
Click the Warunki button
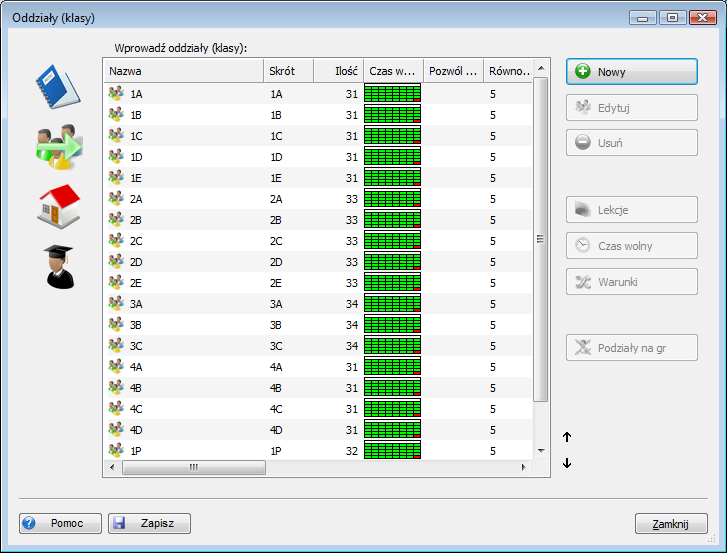[631, 282]
